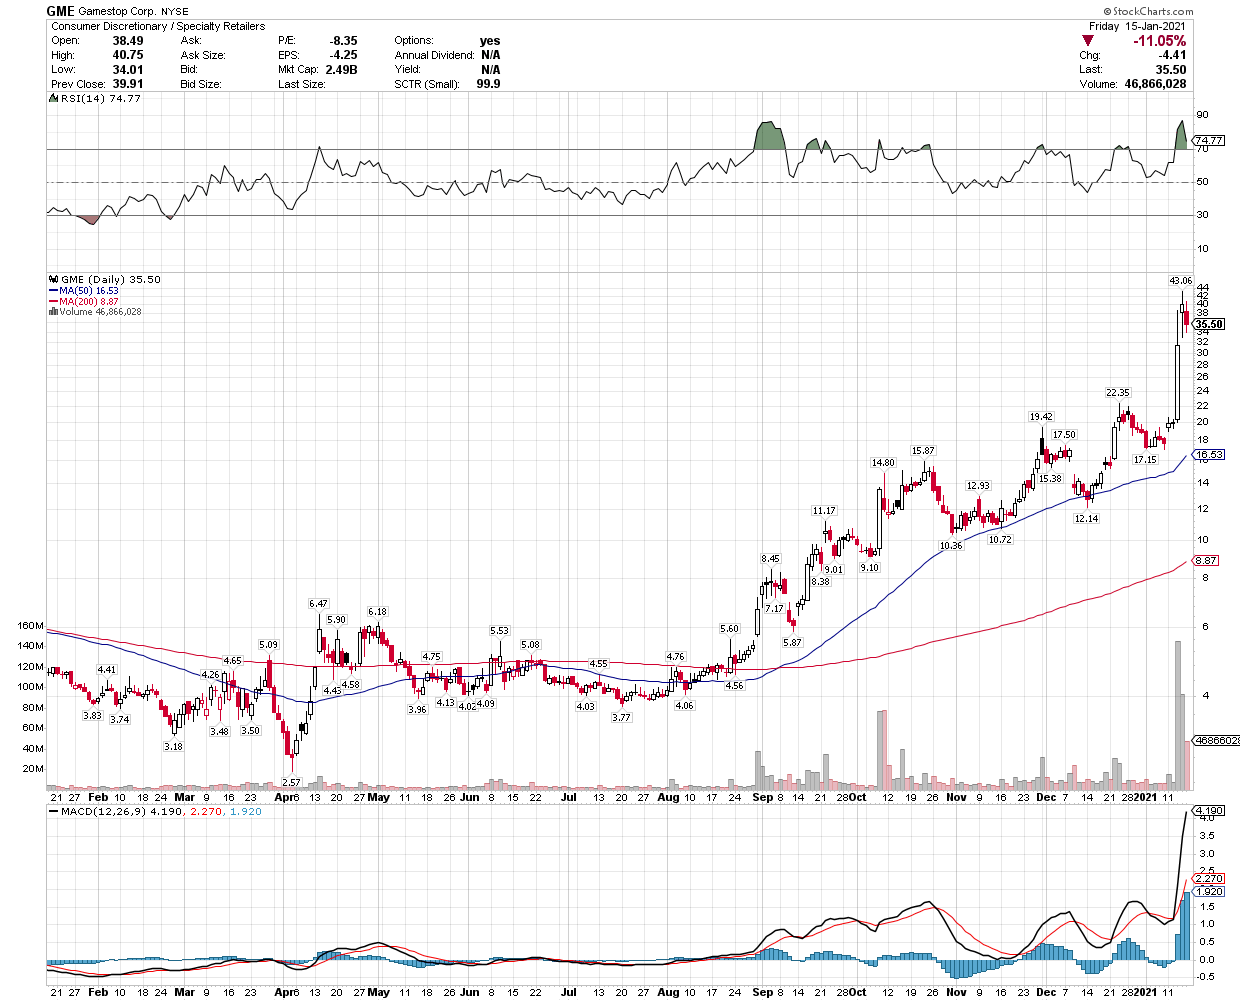Click the 1.920 MACD histogram value tag
Viewport: 1240px width, 1001px height.
(x=1209, y=891)
